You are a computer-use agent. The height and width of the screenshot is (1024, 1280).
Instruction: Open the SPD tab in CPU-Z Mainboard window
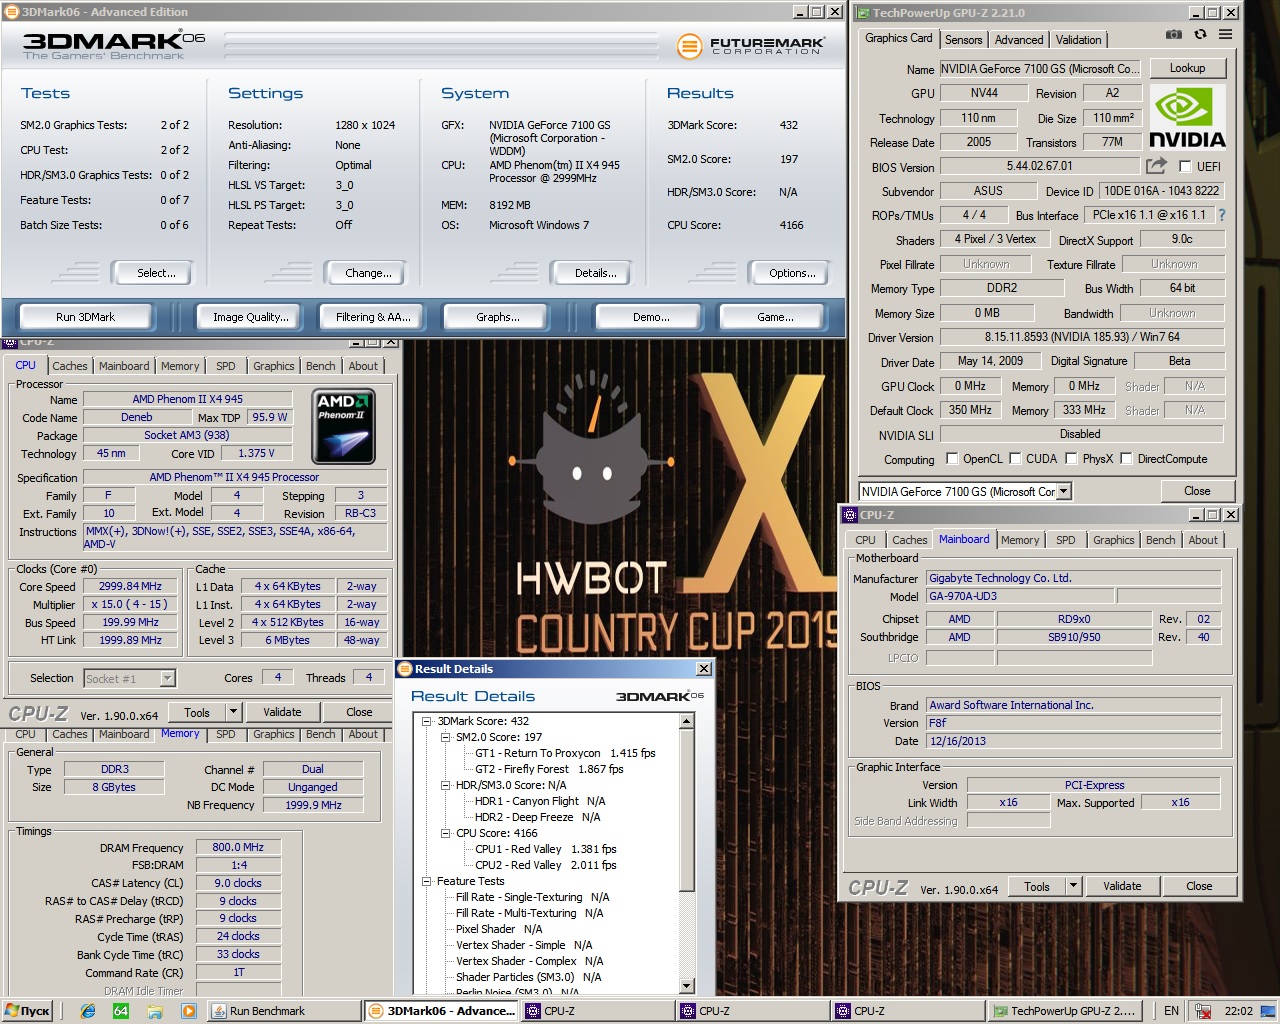(x=1066, y=540)
